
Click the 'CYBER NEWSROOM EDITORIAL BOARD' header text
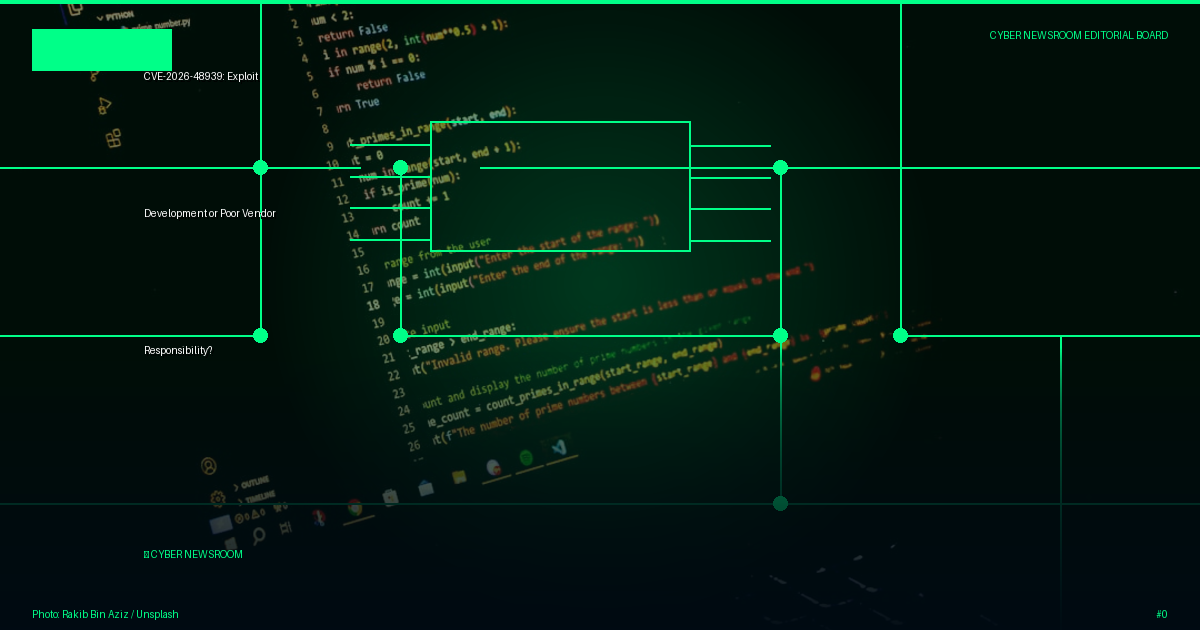point(1078,35)
